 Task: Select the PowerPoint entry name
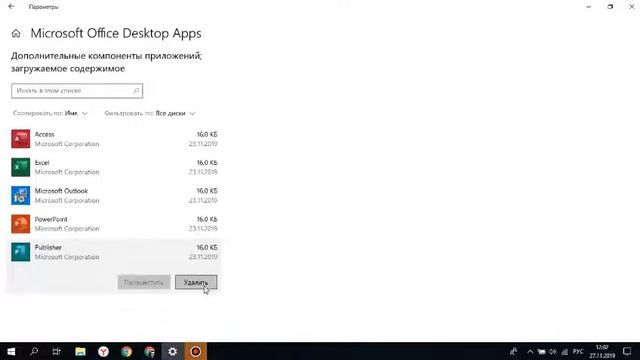click(x=51, y=219)
